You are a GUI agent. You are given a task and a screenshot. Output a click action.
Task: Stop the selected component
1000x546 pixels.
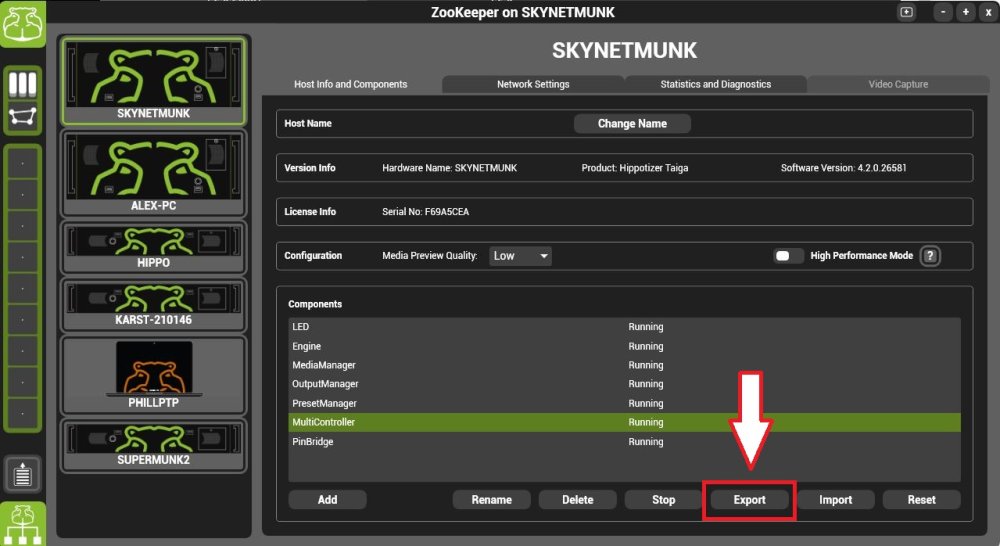663,500
